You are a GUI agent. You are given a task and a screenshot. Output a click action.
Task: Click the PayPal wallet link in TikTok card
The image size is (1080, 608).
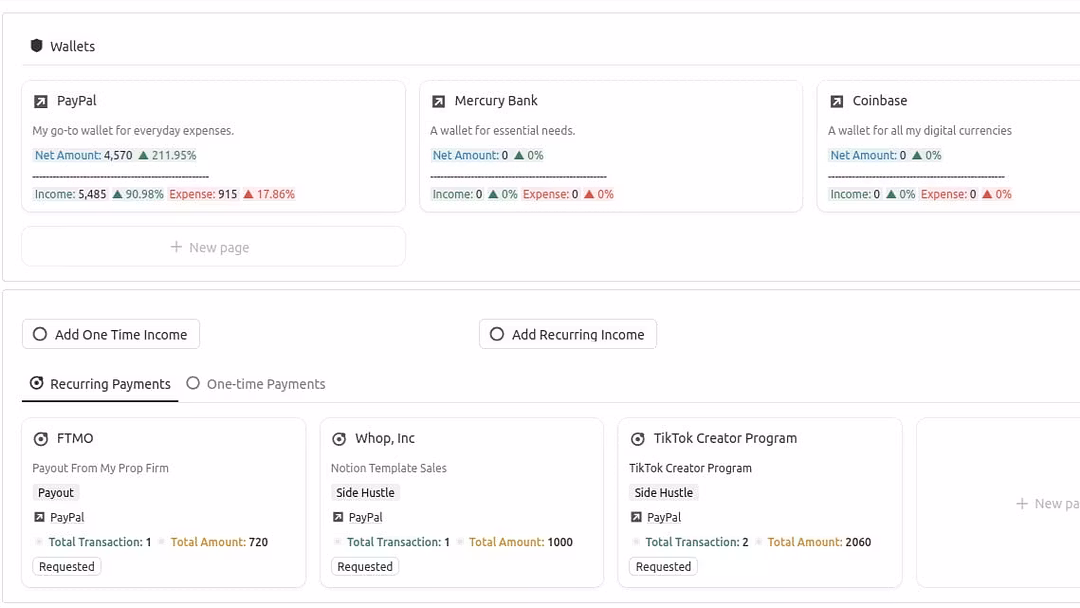pos(664,517)
